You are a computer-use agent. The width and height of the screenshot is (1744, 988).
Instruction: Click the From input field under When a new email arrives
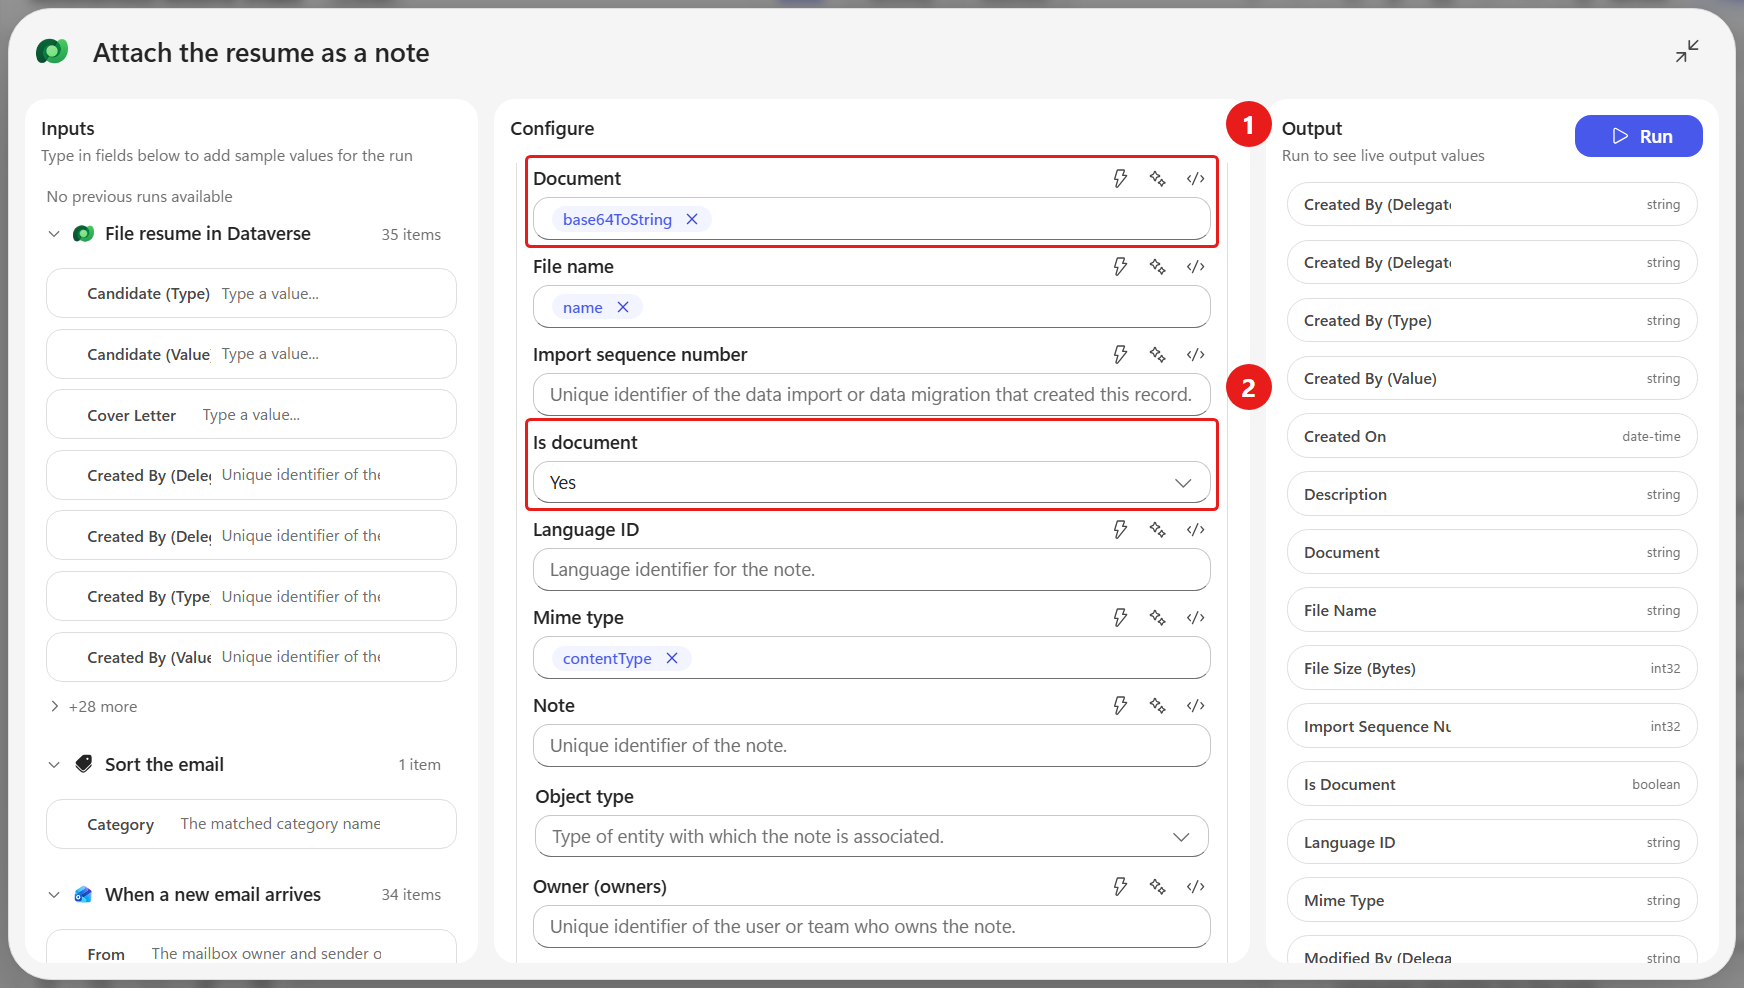pos(251,947)
